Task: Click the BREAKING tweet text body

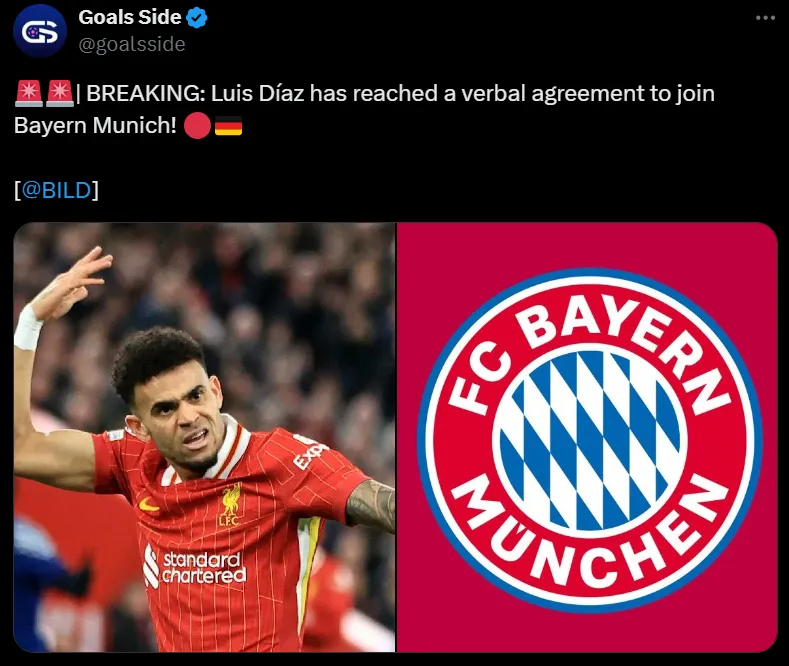Action: tap(364, 109)
